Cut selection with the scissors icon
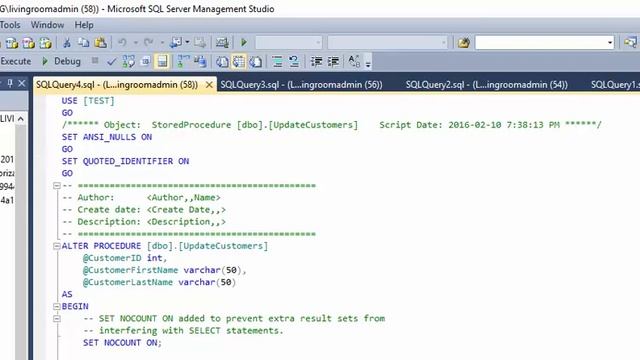 67,42
